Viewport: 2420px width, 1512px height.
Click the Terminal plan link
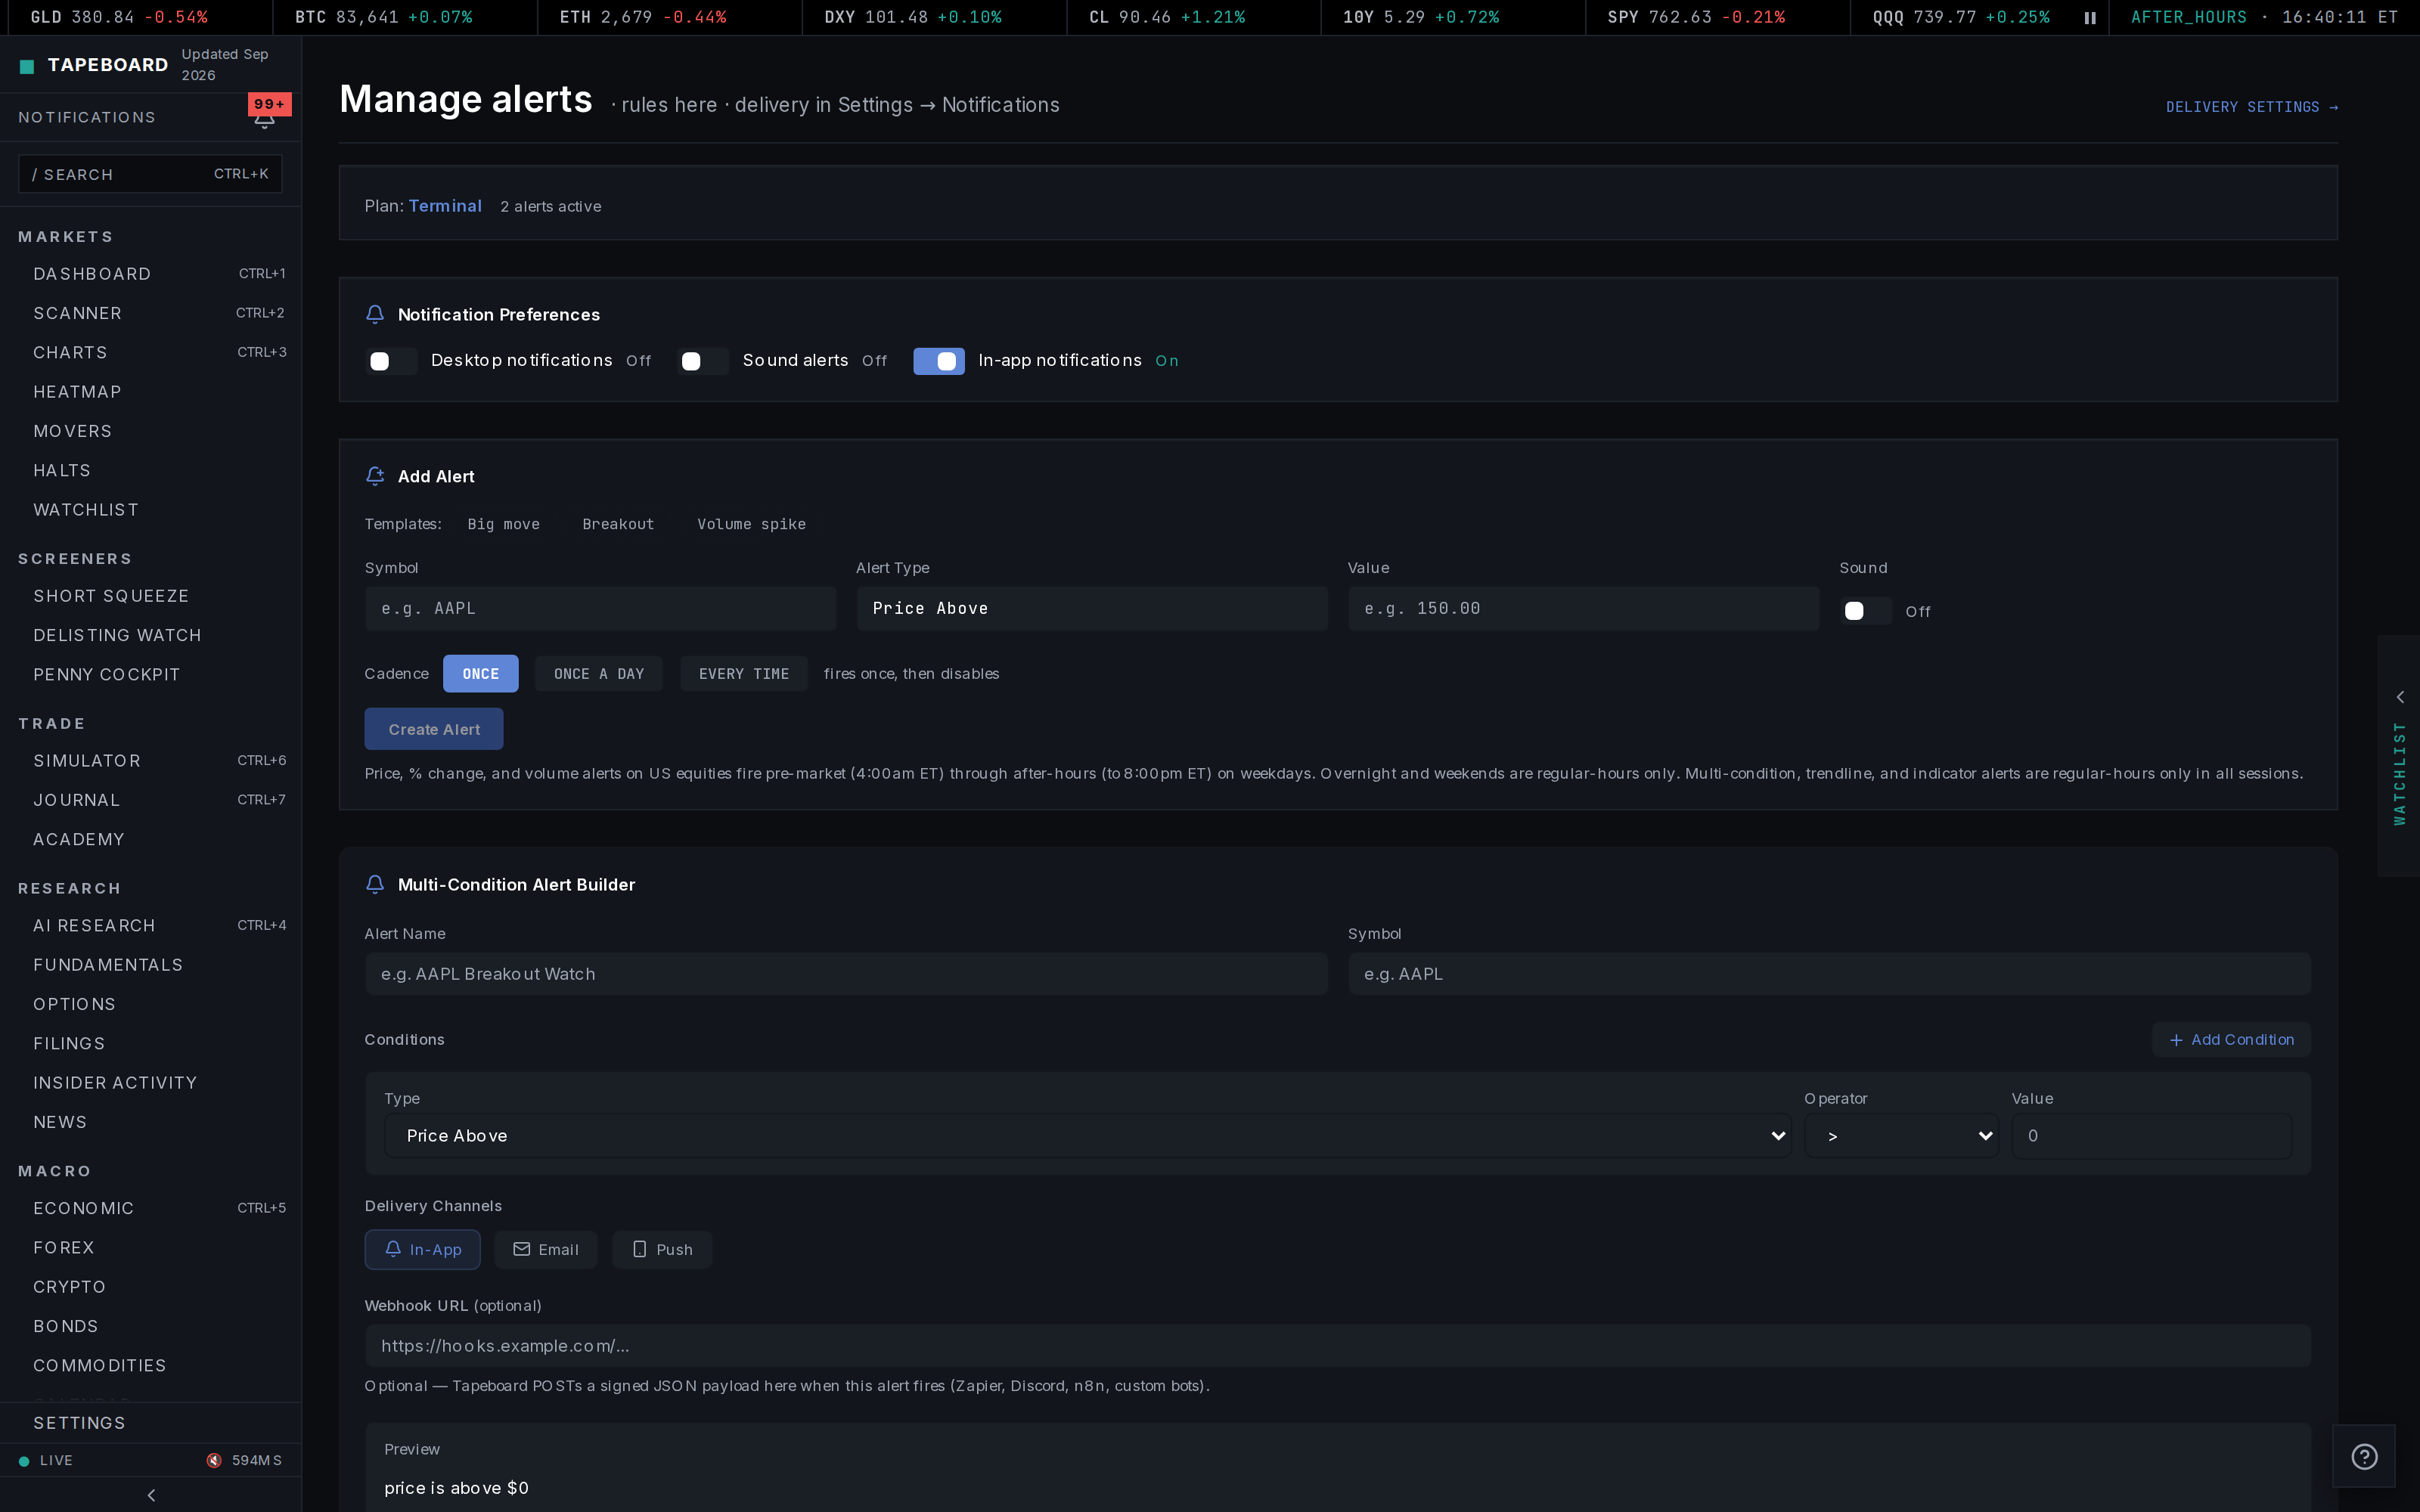445,206
